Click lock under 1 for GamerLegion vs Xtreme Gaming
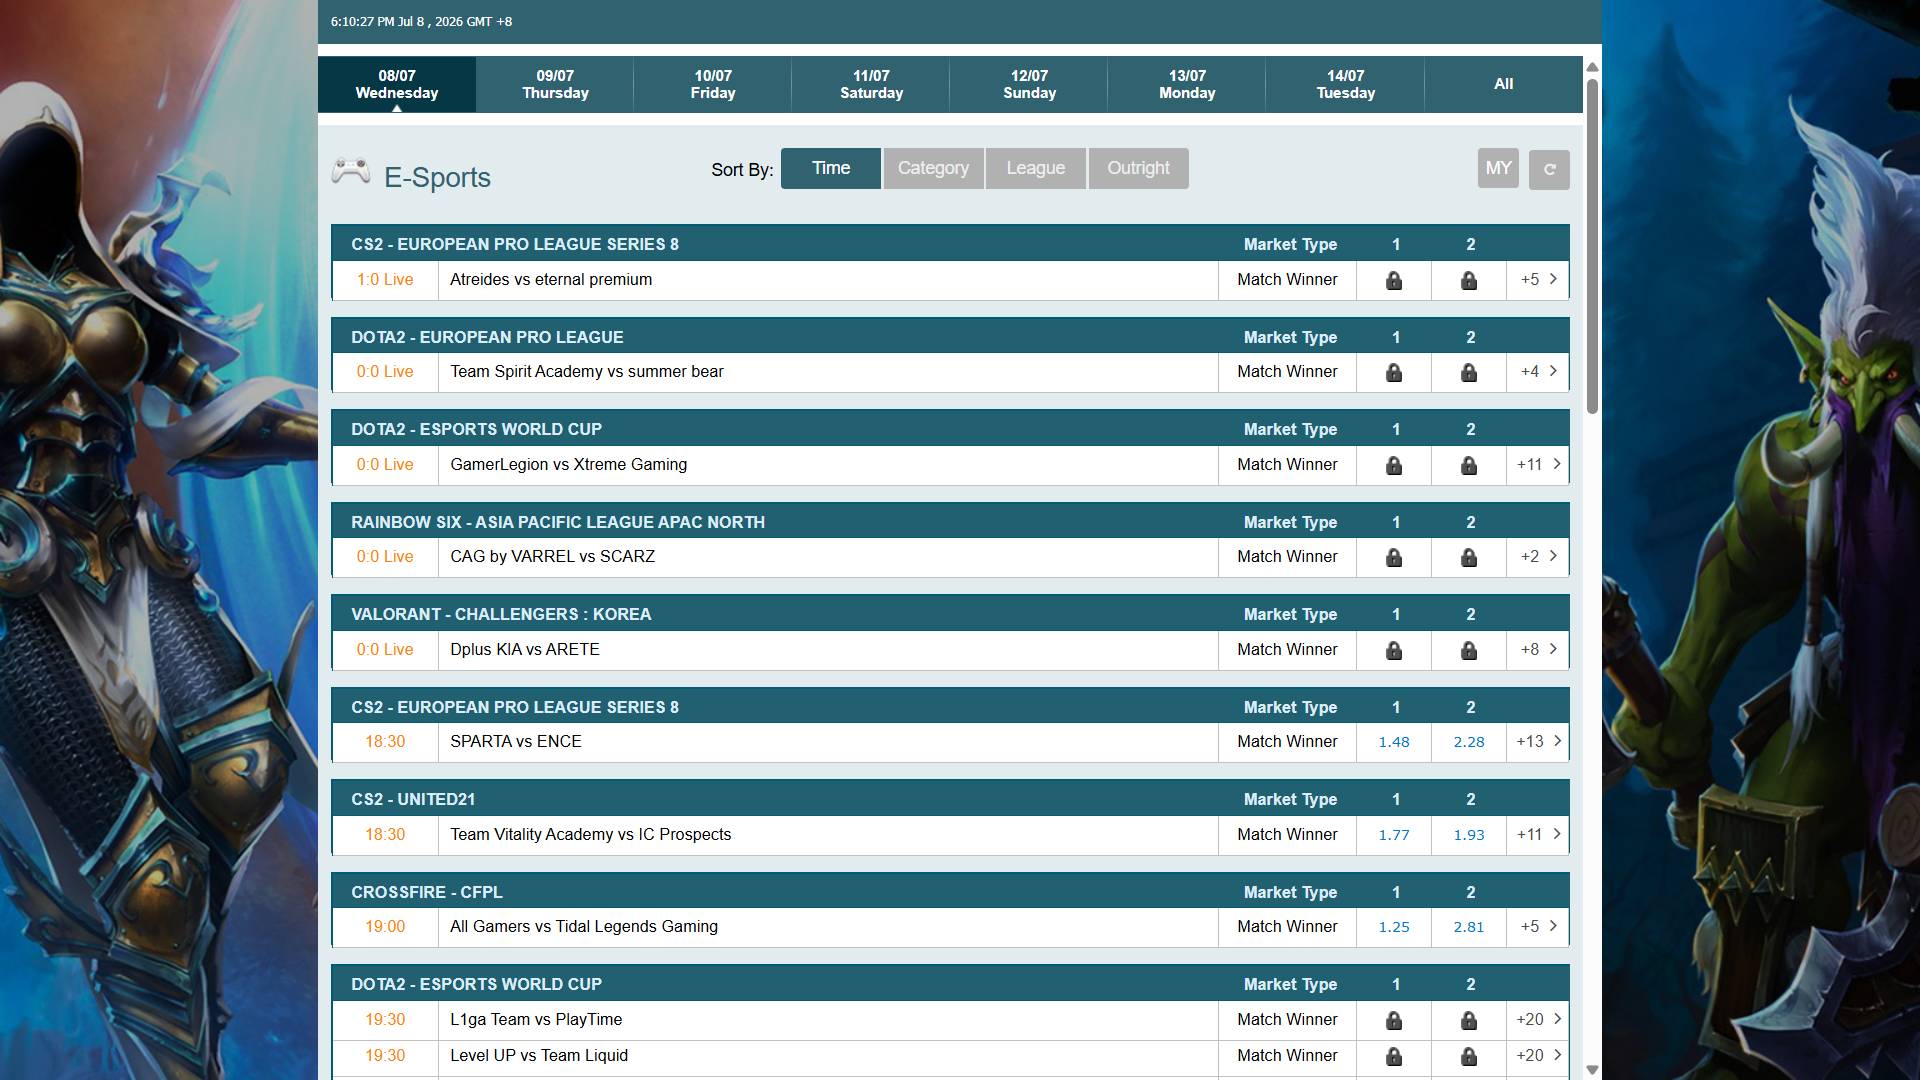The image size is (1920, 1080). pos(1394,466)
